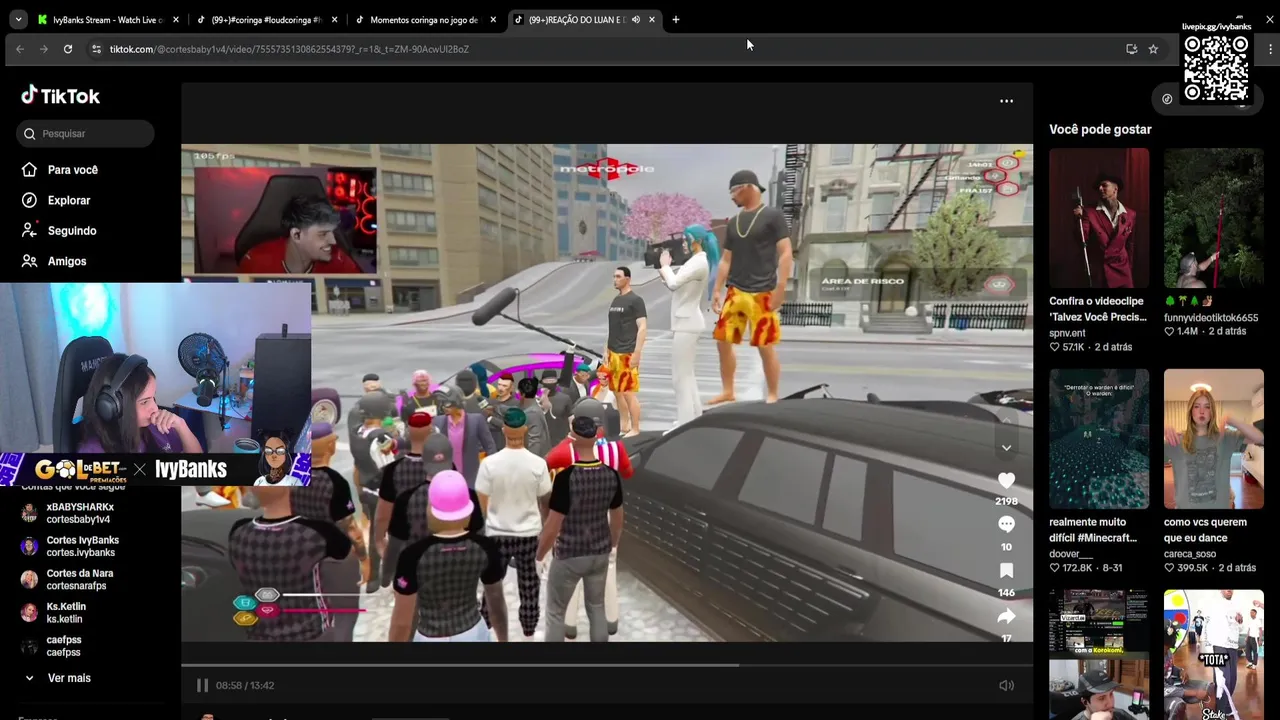Image resolution: width=1280 pixels, height=720 pixels.
Task: Click the Para você home icon
Action: [29, 170]
